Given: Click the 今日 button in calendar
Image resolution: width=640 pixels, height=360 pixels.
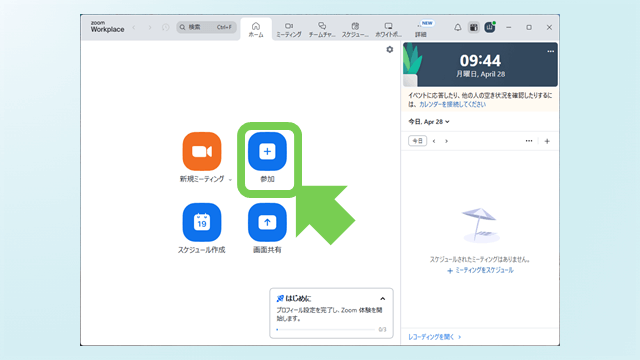Looking at the screenshot, I should (417, 141).
